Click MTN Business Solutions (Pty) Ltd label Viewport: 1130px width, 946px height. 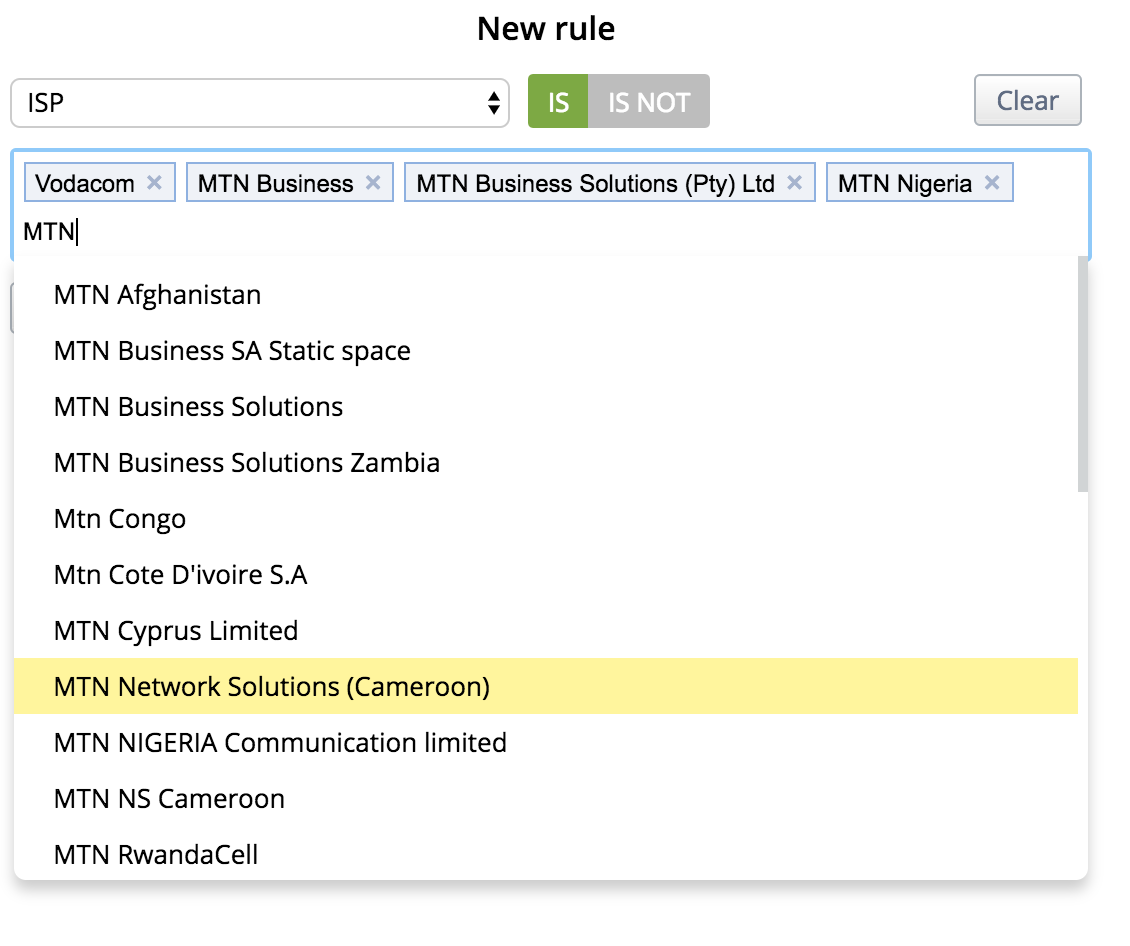click(595, 184)
